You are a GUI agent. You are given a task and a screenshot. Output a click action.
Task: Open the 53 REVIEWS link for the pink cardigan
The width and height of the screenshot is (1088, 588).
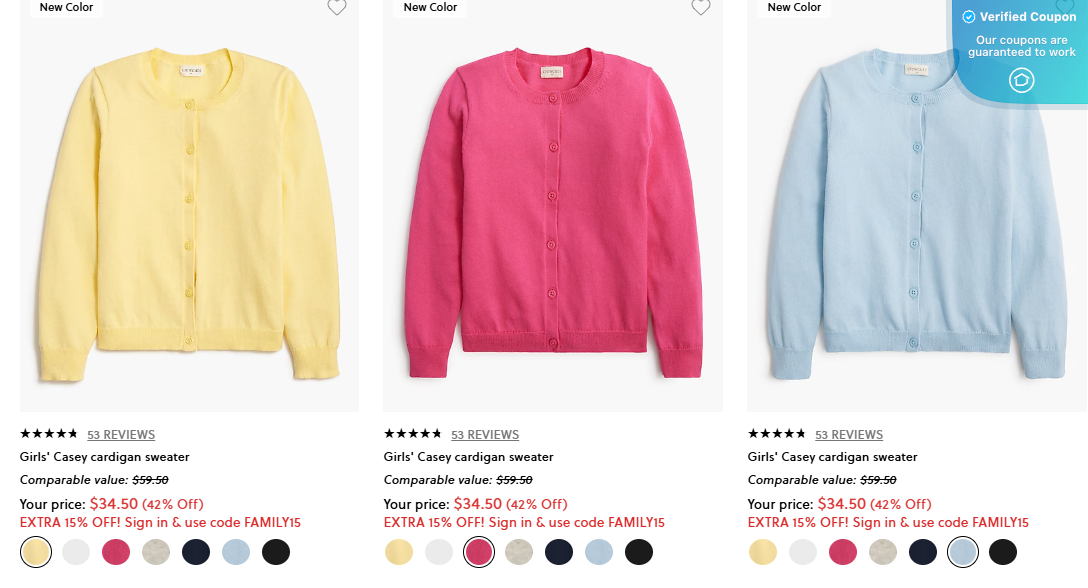point(485,434)
